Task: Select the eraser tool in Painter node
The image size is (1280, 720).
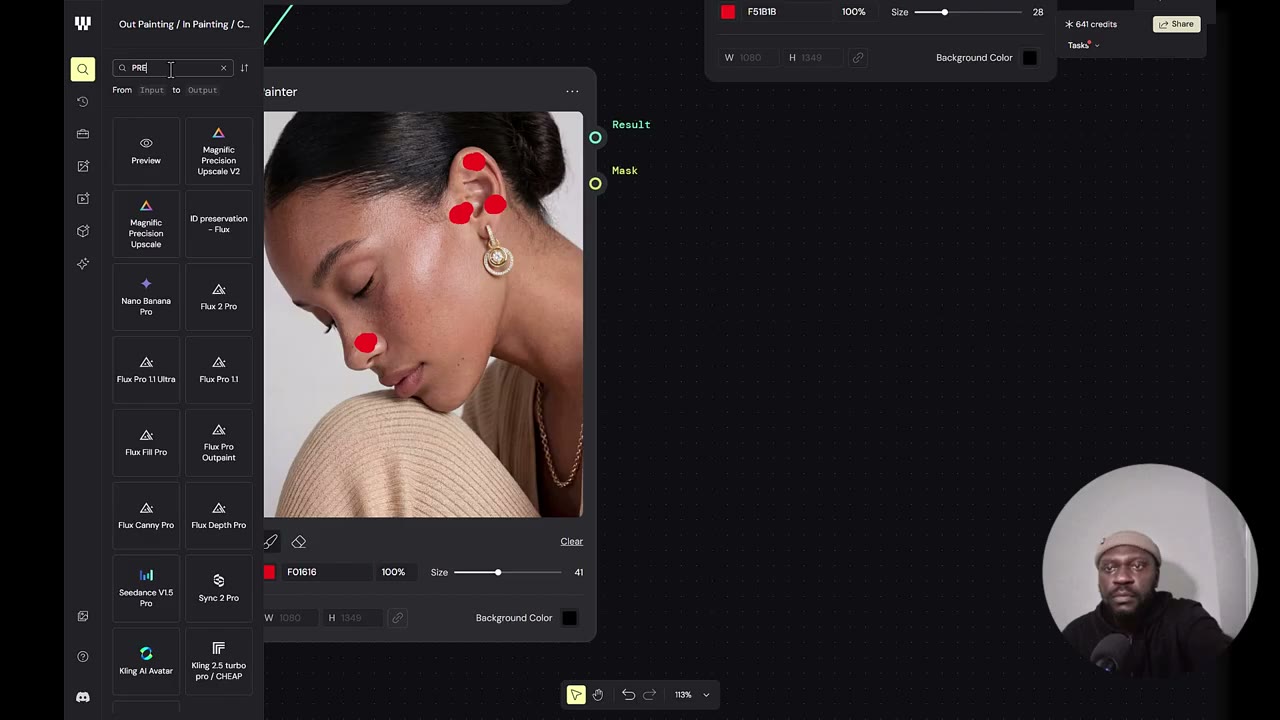Action: 299,542
